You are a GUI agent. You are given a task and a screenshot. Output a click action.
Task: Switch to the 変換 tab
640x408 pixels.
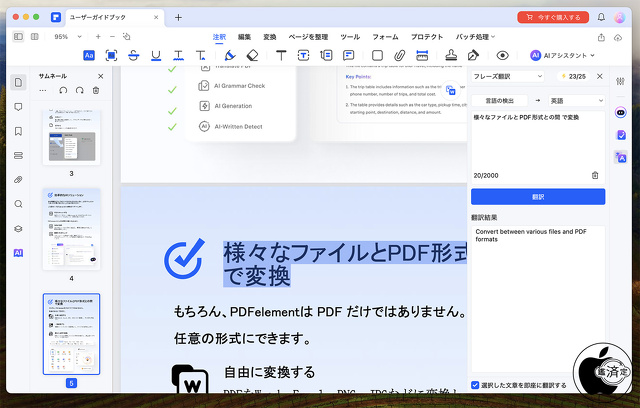point(270,37)
